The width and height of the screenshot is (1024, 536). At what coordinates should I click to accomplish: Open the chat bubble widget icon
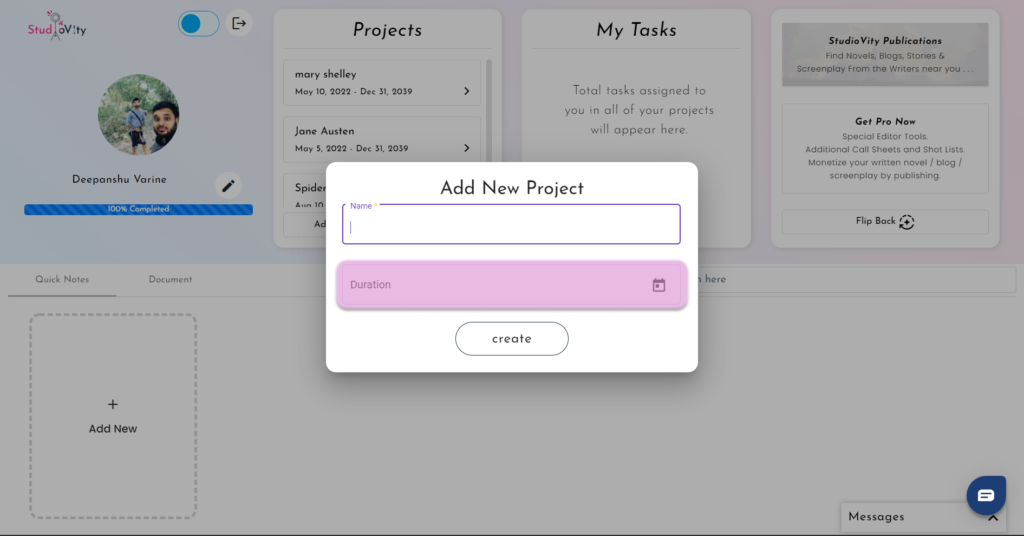click(986, 496)
